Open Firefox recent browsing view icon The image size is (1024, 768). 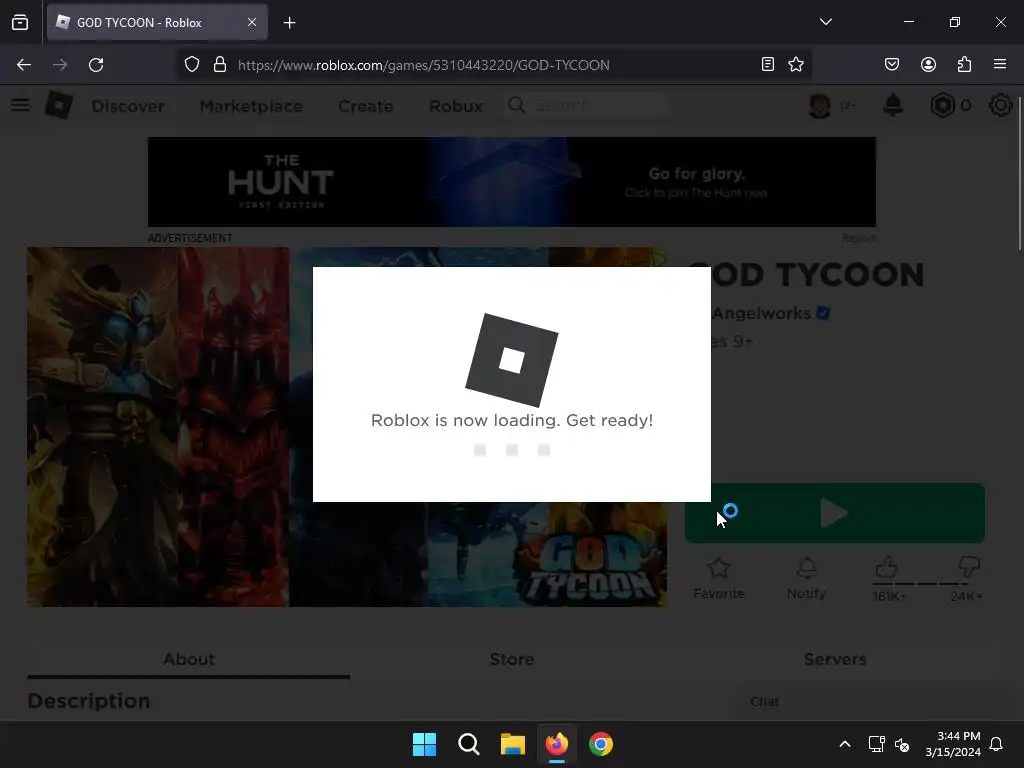tap(20, 22)
